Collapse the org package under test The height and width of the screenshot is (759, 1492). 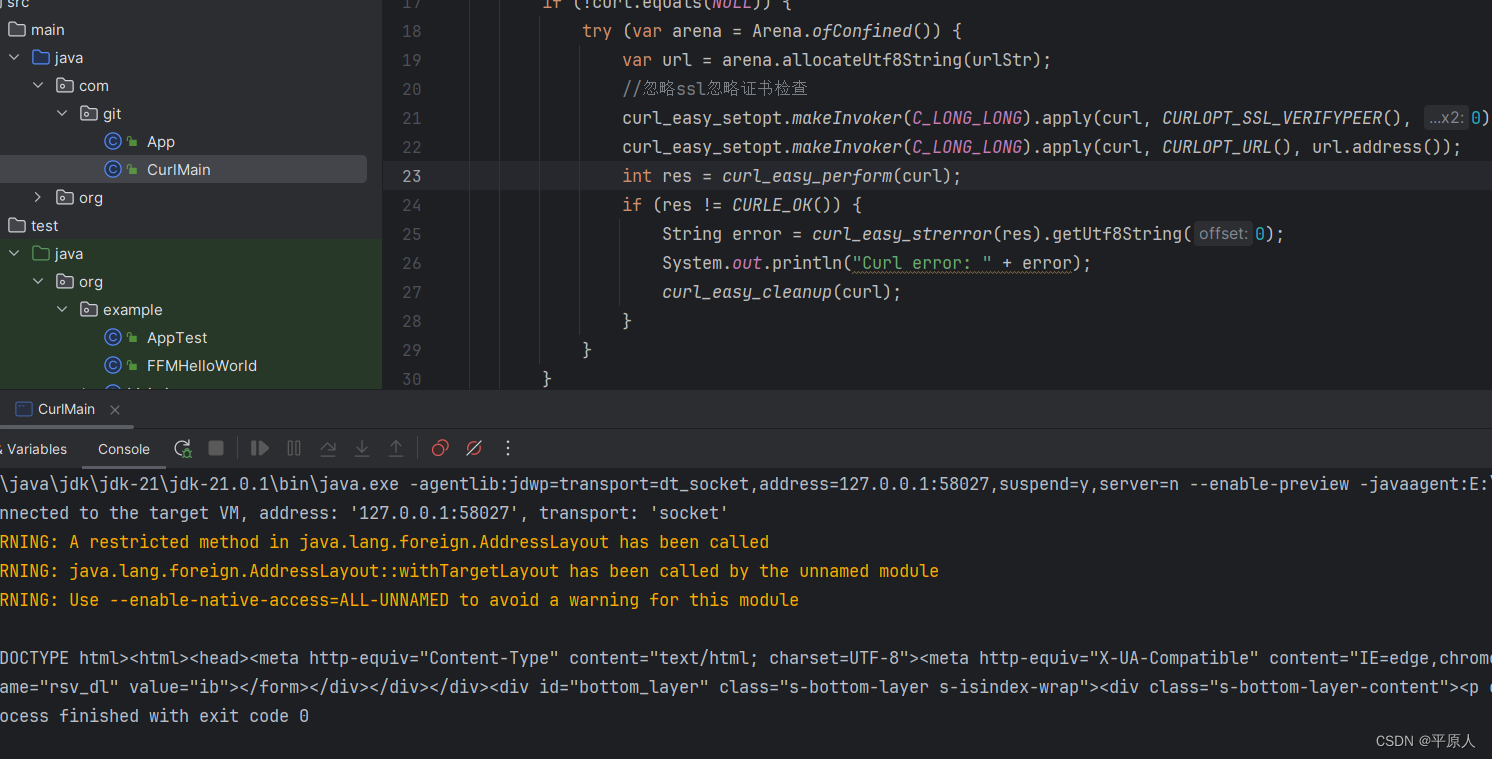tap(38, 282)
